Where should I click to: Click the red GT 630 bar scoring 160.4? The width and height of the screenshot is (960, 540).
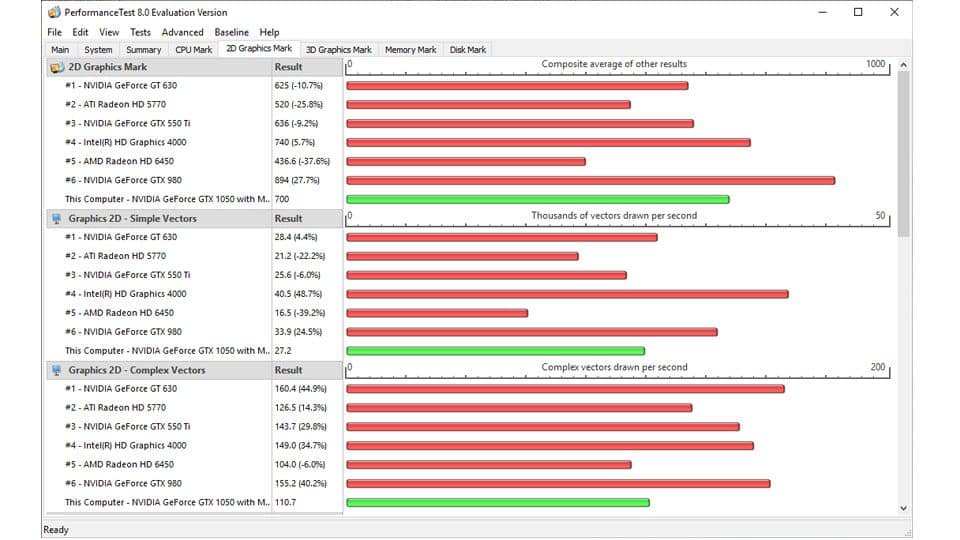[565, 389]
